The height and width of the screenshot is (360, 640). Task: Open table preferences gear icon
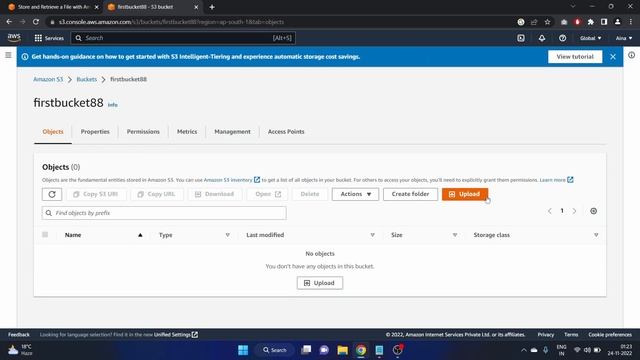[593, 211]
